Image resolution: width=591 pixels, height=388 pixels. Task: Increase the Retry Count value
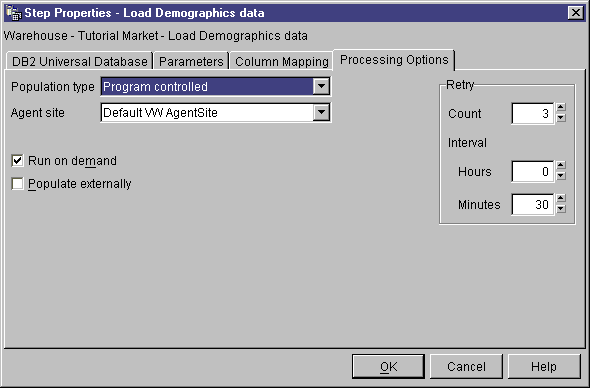[x=561, y=107]
